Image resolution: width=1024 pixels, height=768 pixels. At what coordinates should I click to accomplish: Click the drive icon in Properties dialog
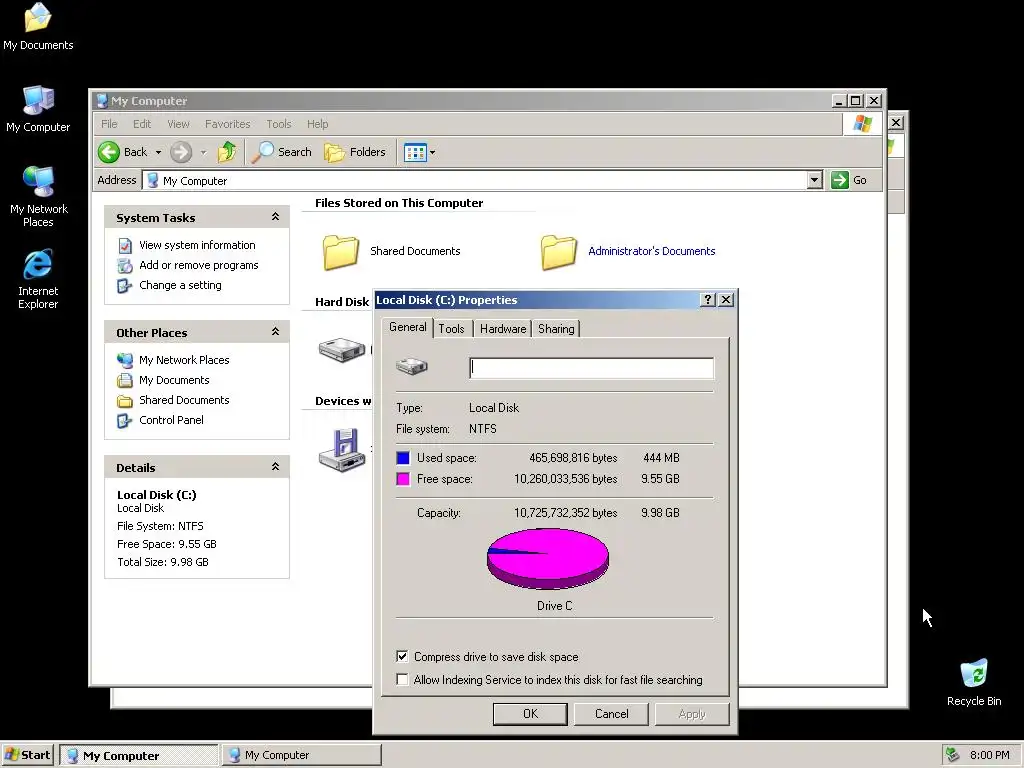tap(412, 366)
